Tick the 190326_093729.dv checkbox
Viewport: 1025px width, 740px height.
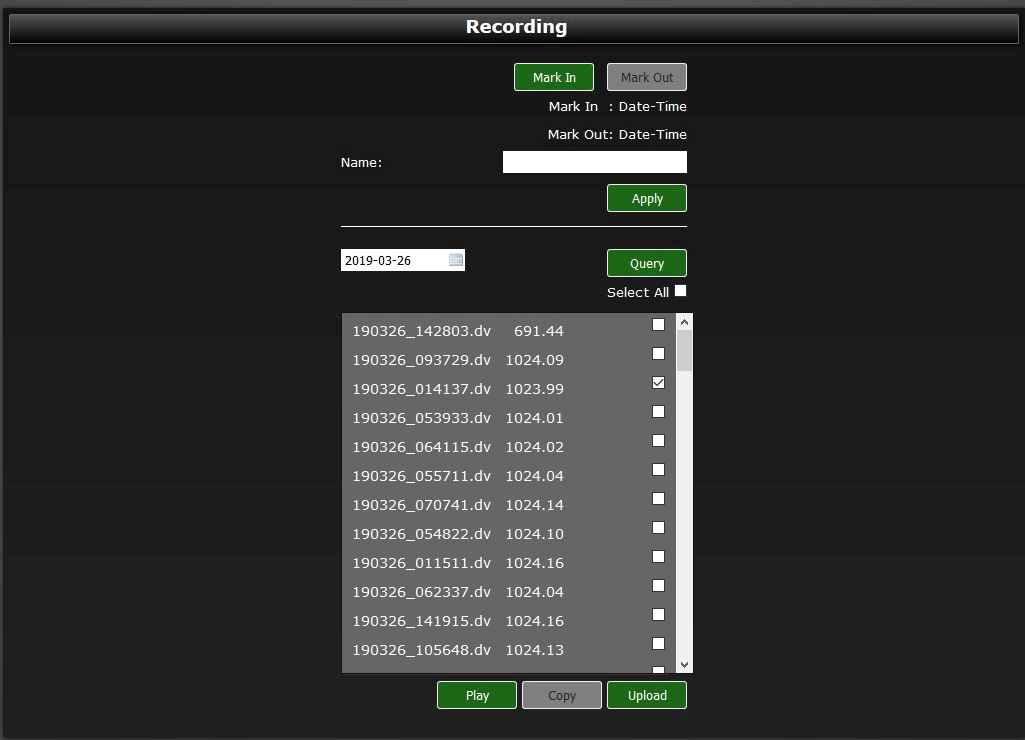point(658,353)
